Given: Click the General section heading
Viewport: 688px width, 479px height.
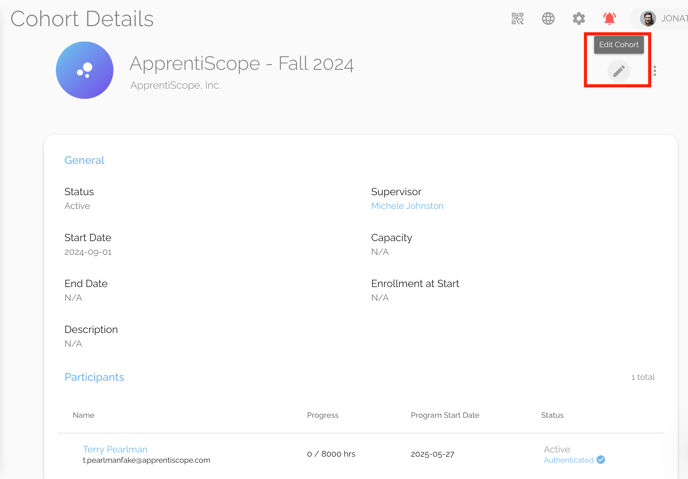Looking at the screenshot, I should click(84, 160).
